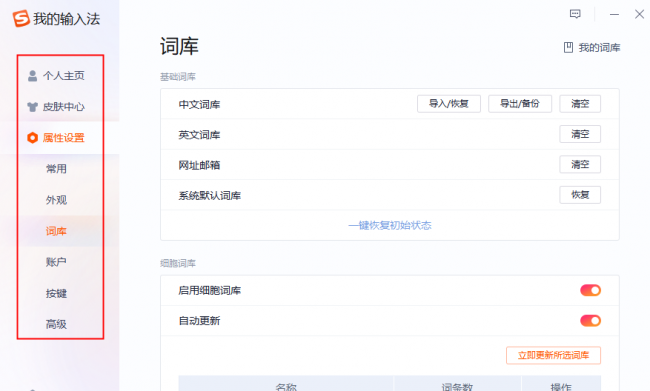Viewport: 650px width, 391px height.
Task: Switch to the 按键 settings tab
Action: tap(56, 293)
